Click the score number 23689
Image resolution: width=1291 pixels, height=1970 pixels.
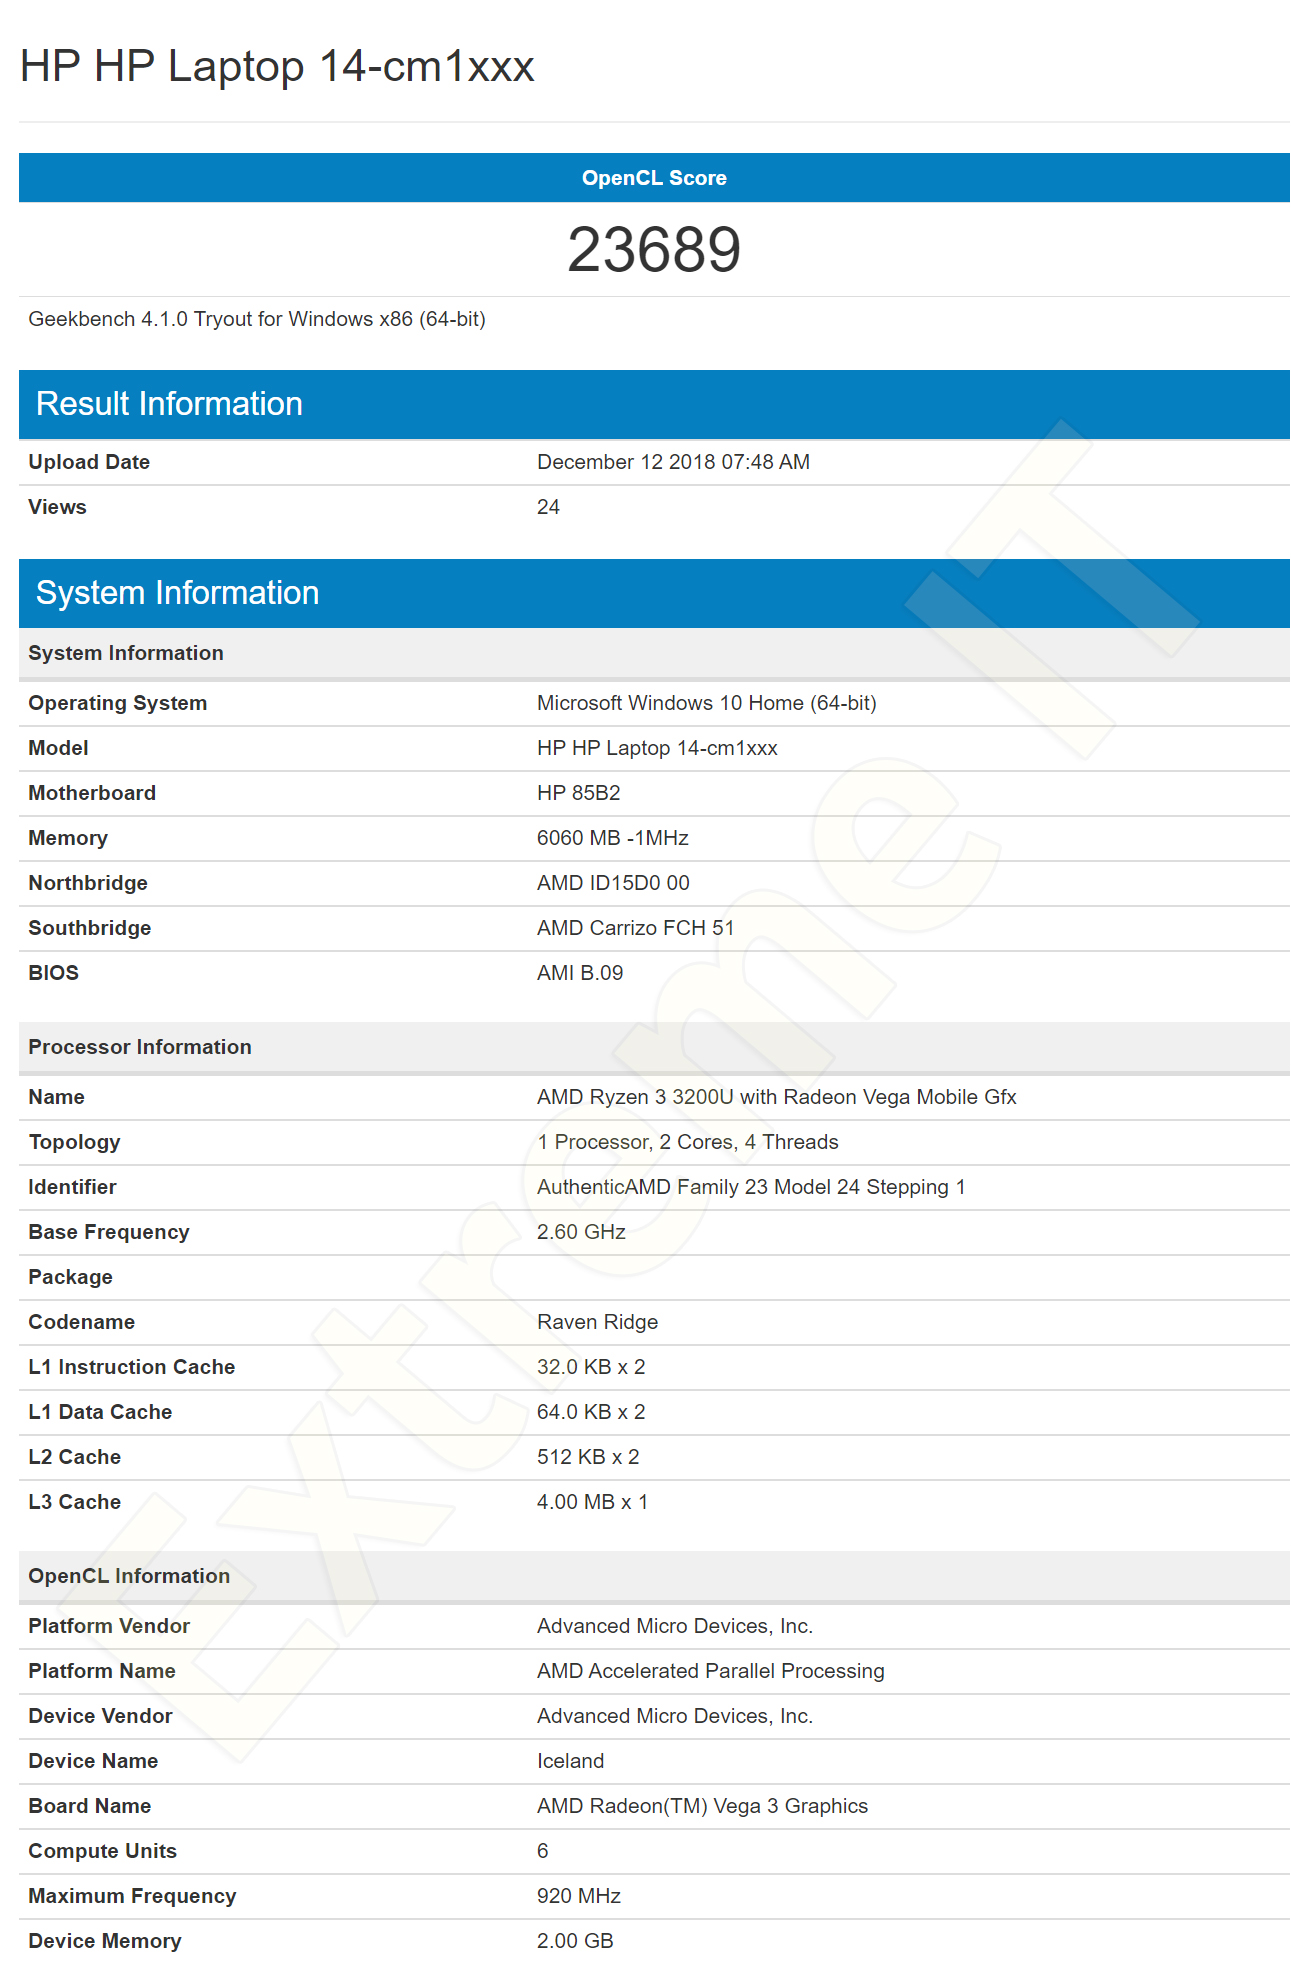point(654,249)
